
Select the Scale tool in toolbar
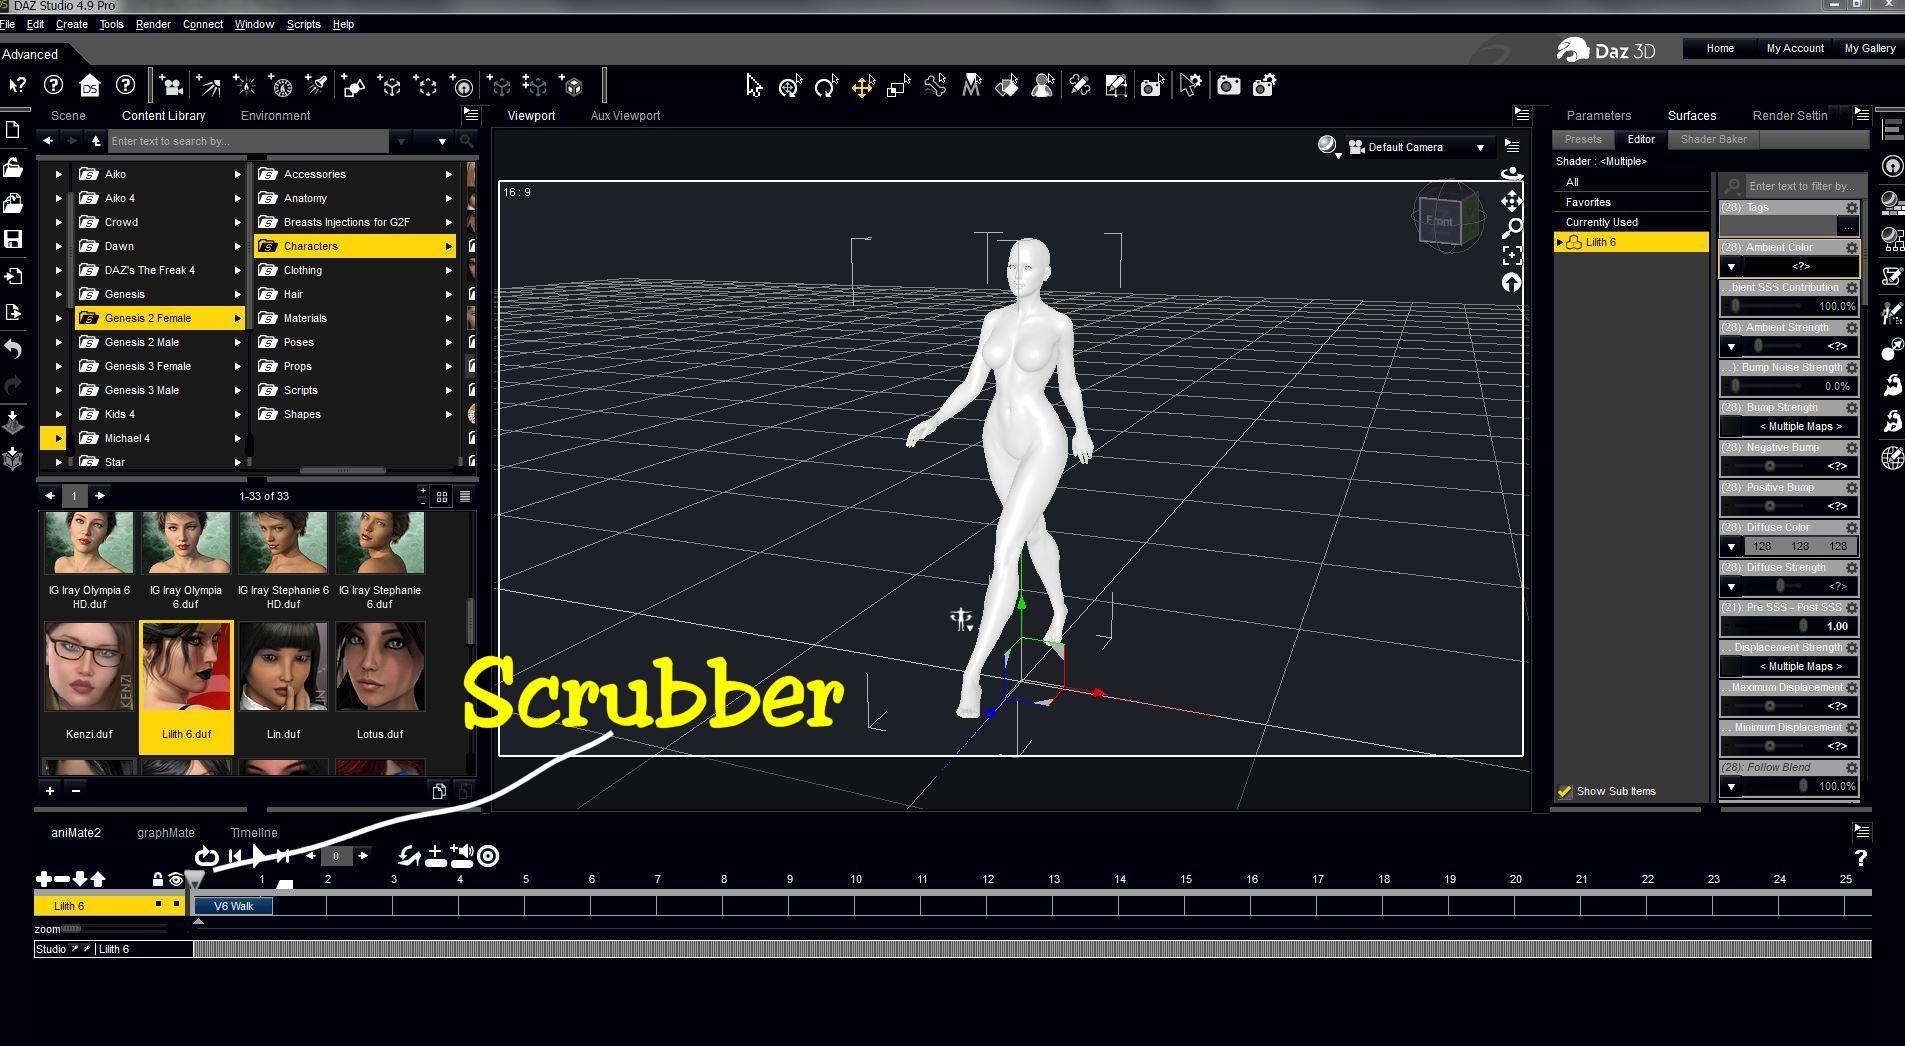898,87
